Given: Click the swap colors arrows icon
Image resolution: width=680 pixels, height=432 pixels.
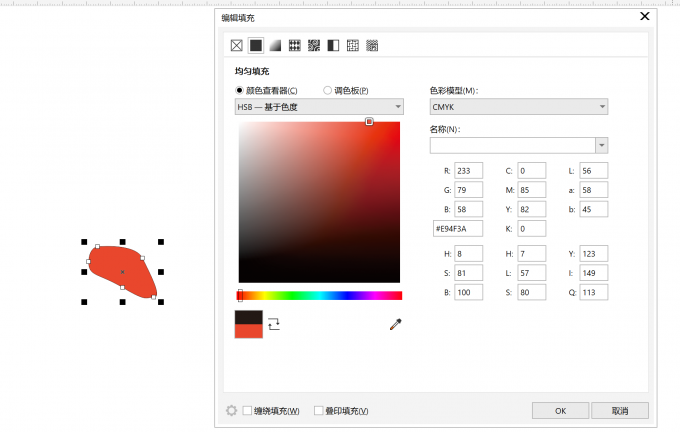Looking at the screenshot, I should (274, 324).
